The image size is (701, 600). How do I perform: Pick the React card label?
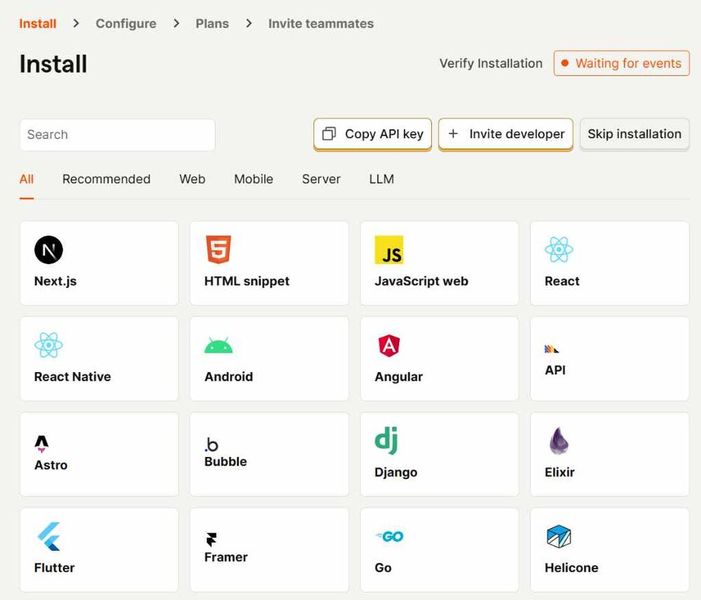562,281
